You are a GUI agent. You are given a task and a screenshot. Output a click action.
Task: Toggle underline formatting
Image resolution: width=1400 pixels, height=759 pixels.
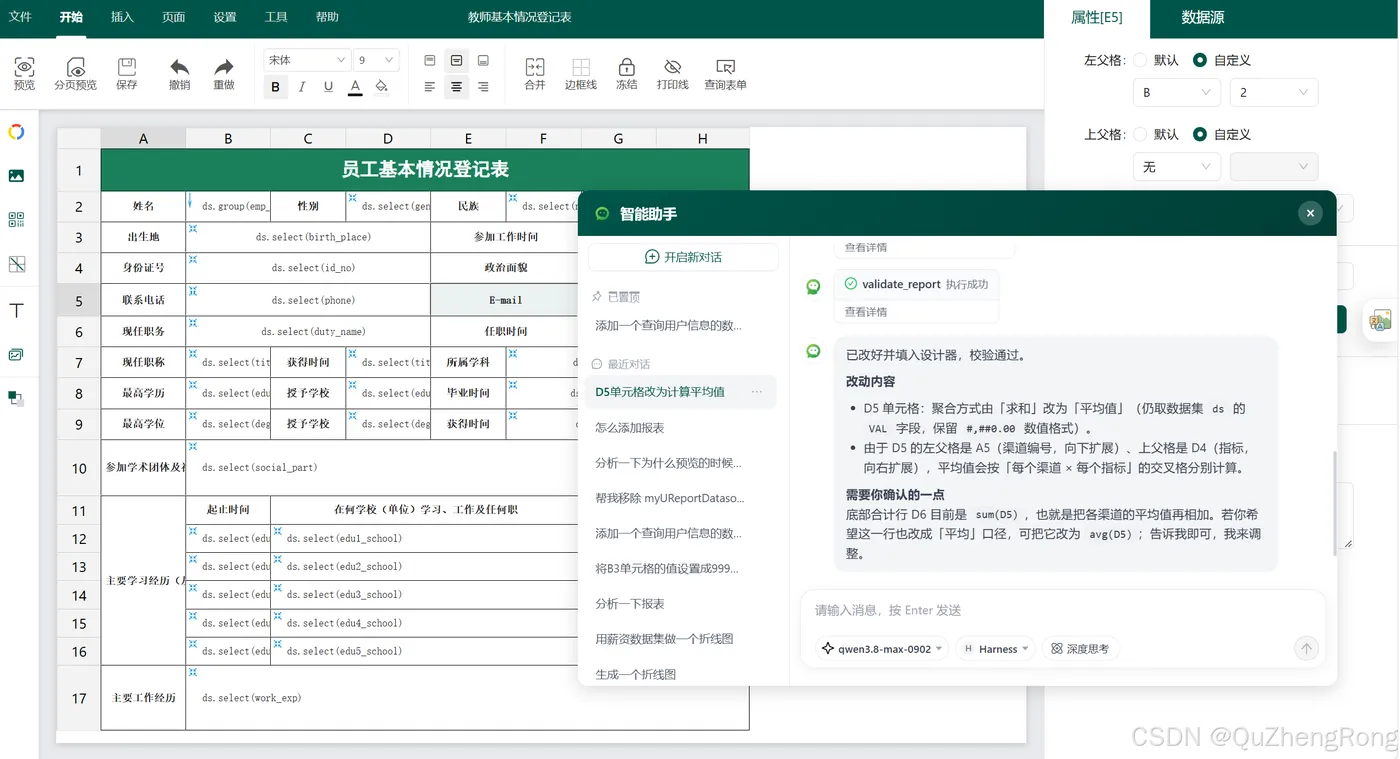328,87
